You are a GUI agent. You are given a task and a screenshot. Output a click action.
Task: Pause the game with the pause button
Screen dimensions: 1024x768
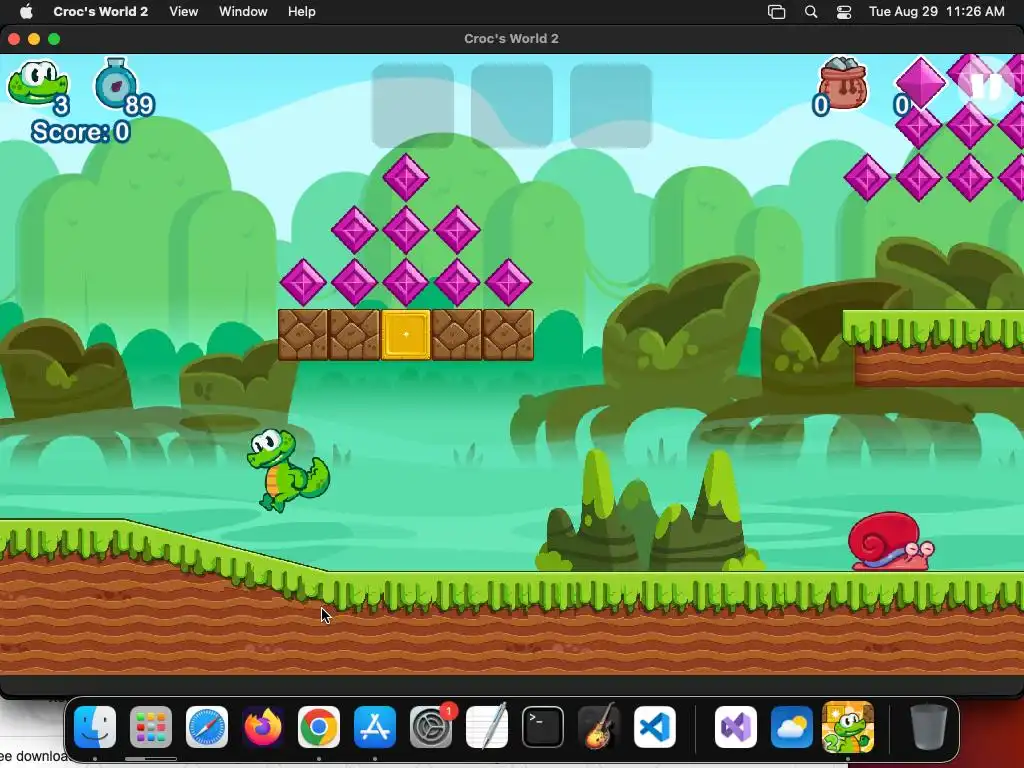[x=985, y=87]
